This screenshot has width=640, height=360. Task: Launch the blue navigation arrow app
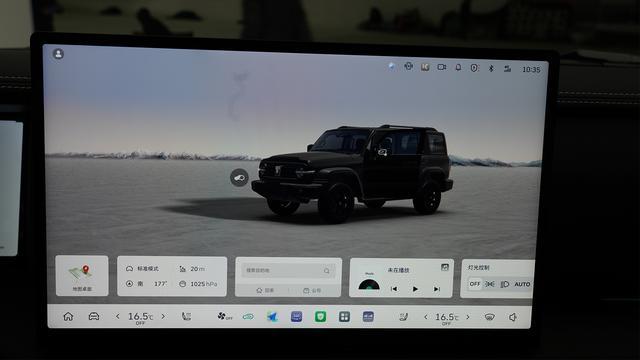coord(272,316)
